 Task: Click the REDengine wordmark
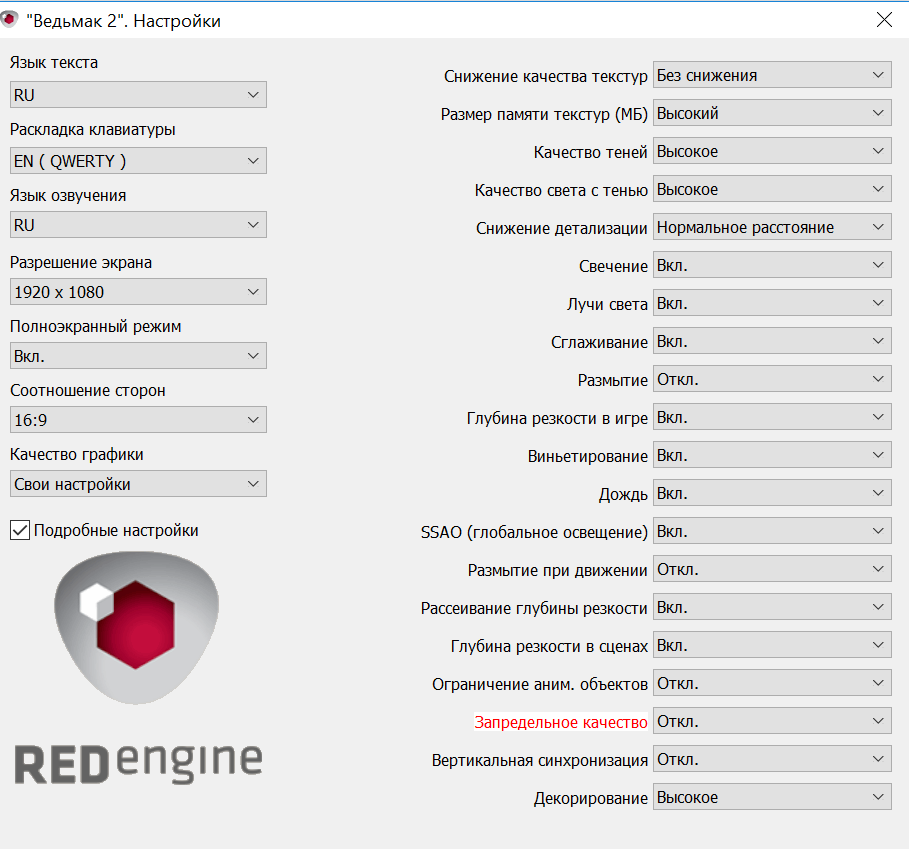coord(139,763)
